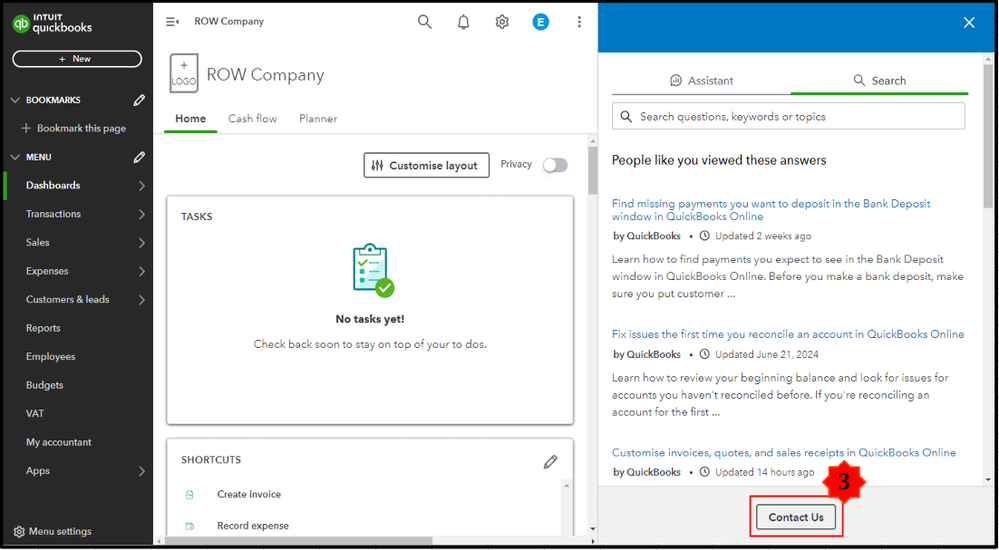
Task: Expand the Apps submenu arrow
Action: tap(141, 471)
